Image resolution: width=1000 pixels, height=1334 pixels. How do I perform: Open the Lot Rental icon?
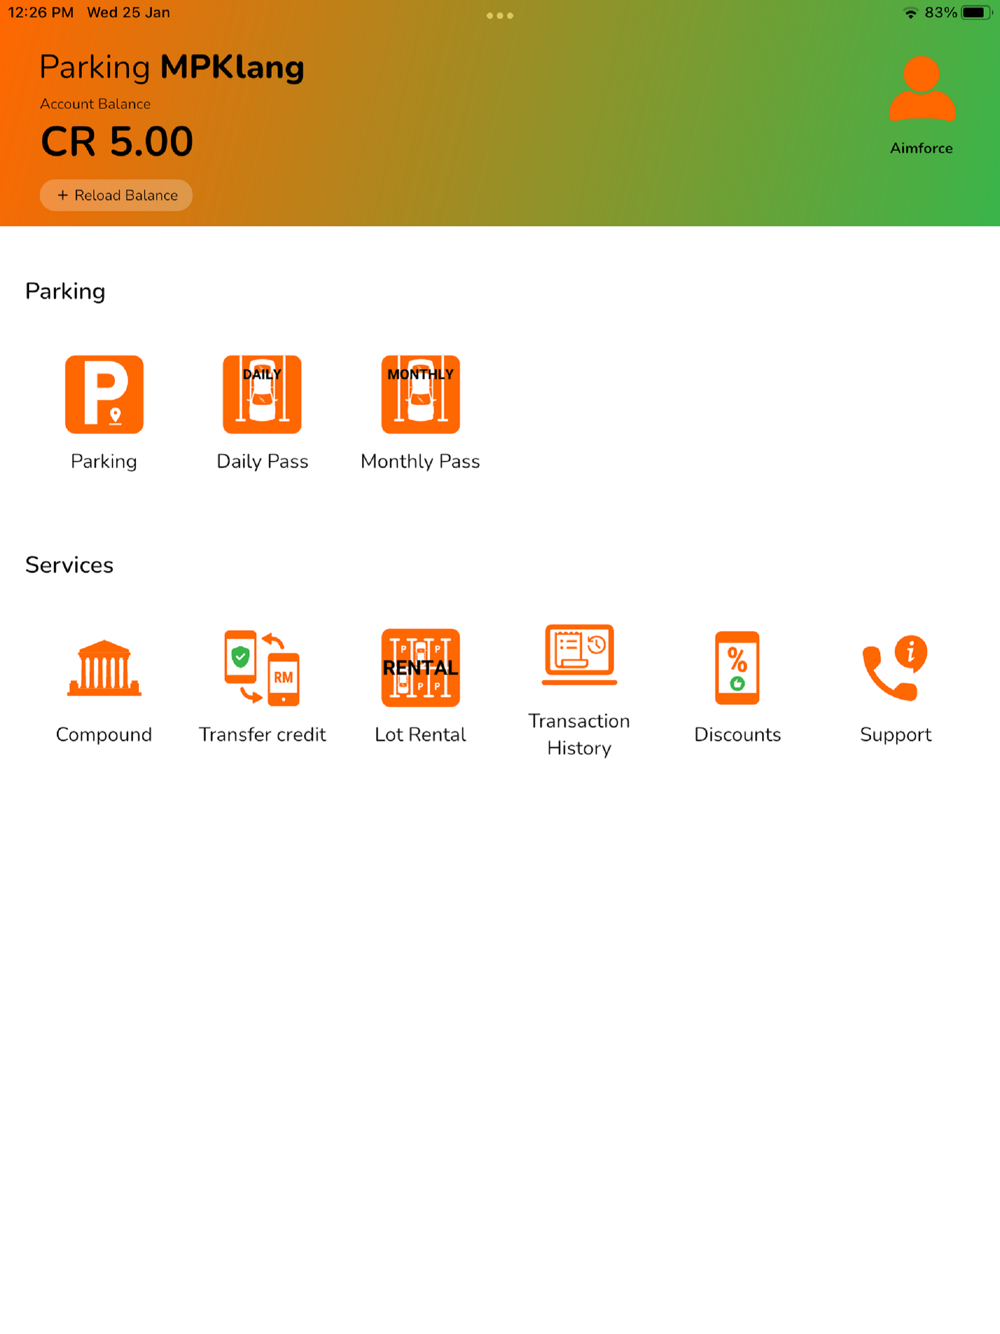tap(420, 667)
